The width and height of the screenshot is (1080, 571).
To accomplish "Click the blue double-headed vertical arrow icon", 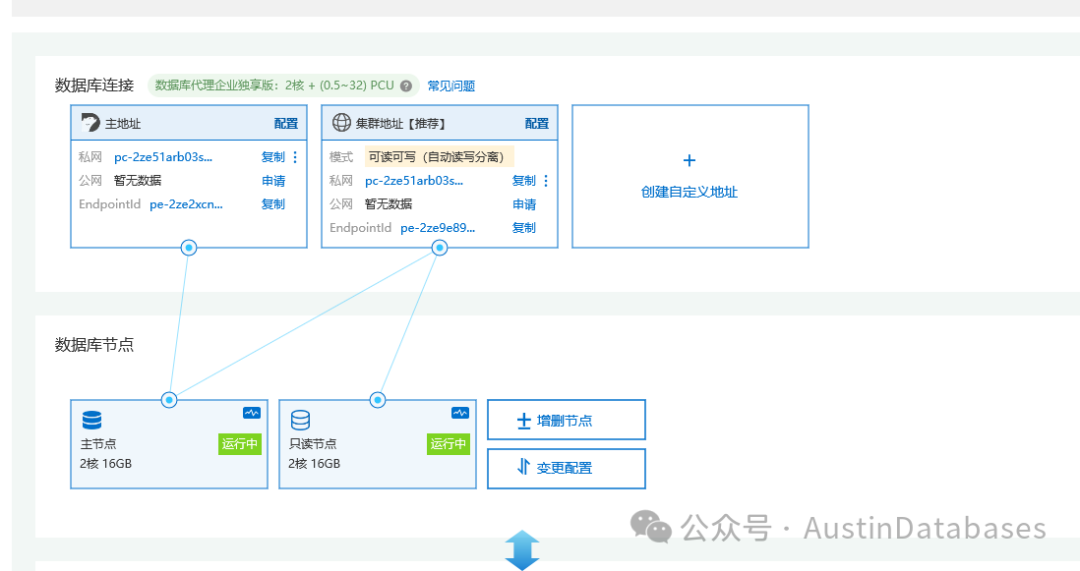I will [522, 550].
